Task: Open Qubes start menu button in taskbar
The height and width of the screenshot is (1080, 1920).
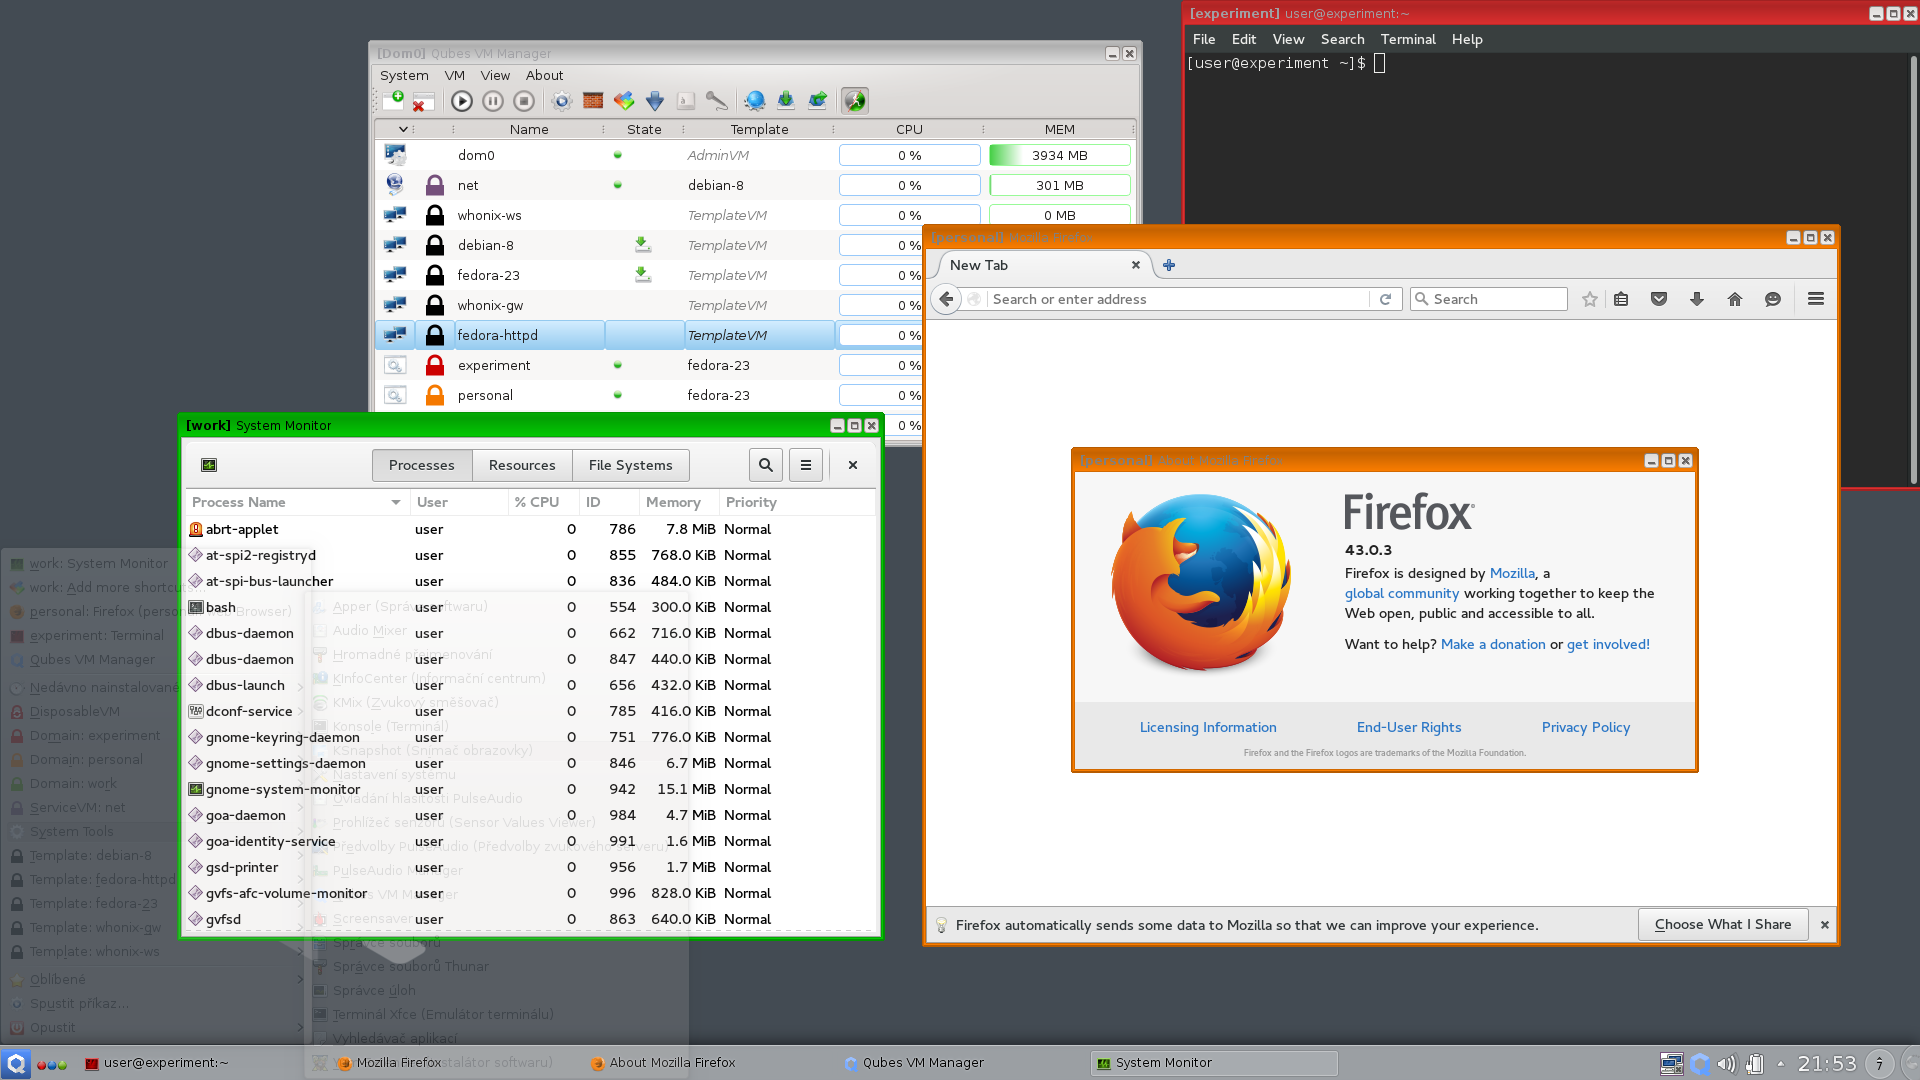Action: click(x=16, y=1063)
